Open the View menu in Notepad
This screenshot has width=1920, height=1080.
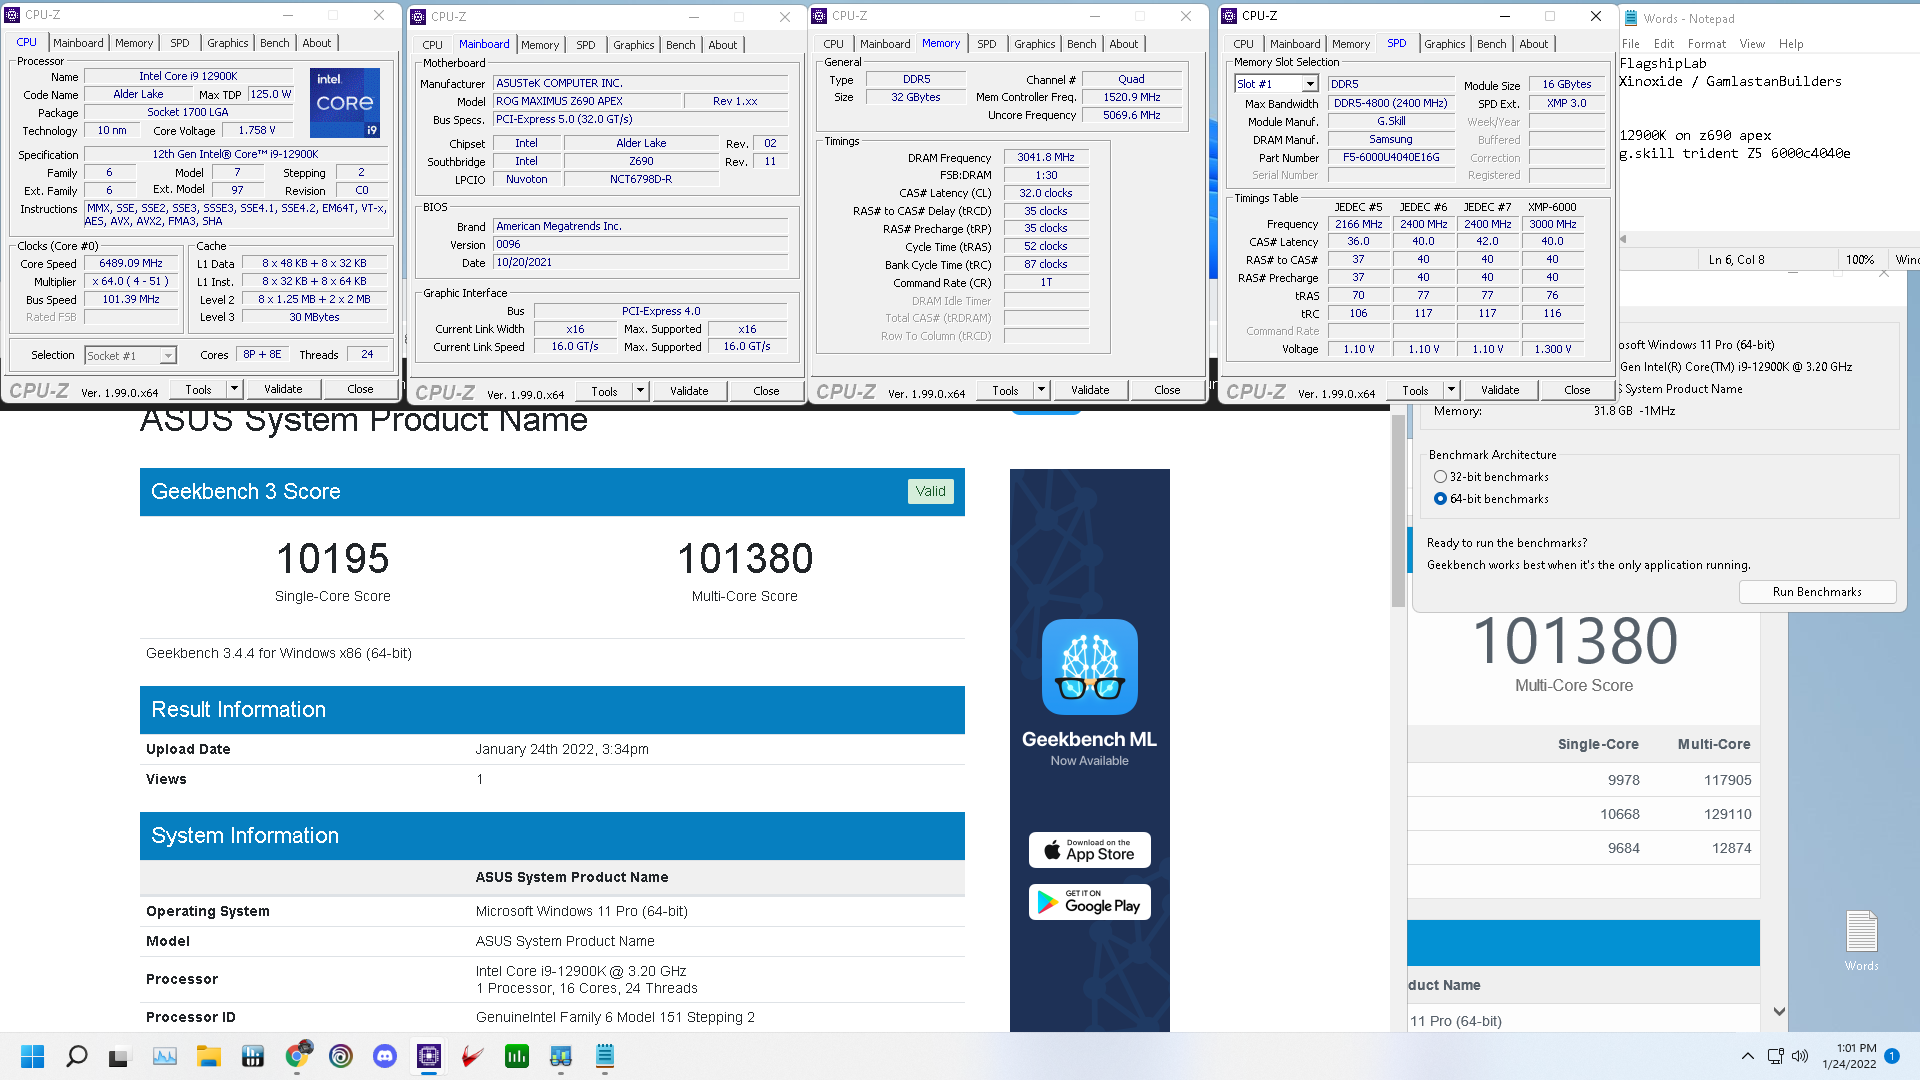[x=1752, y=44]
